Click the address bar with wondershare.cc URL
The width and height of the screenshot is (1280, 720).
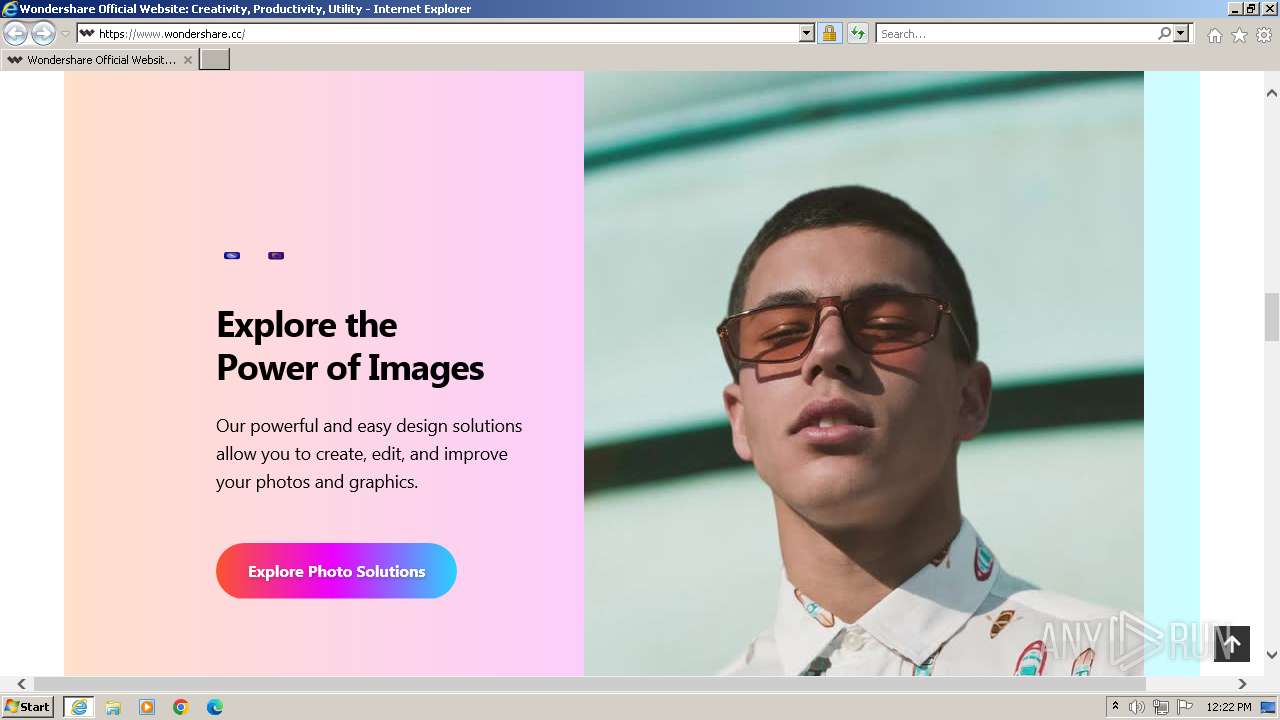tap(437, 34)
